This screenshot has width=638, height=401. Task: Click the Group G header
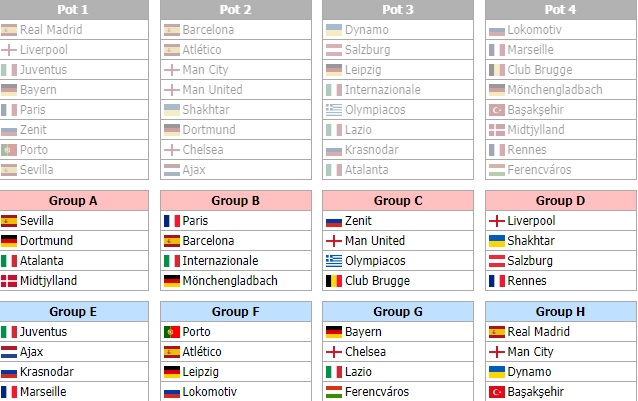coord(398,312)
